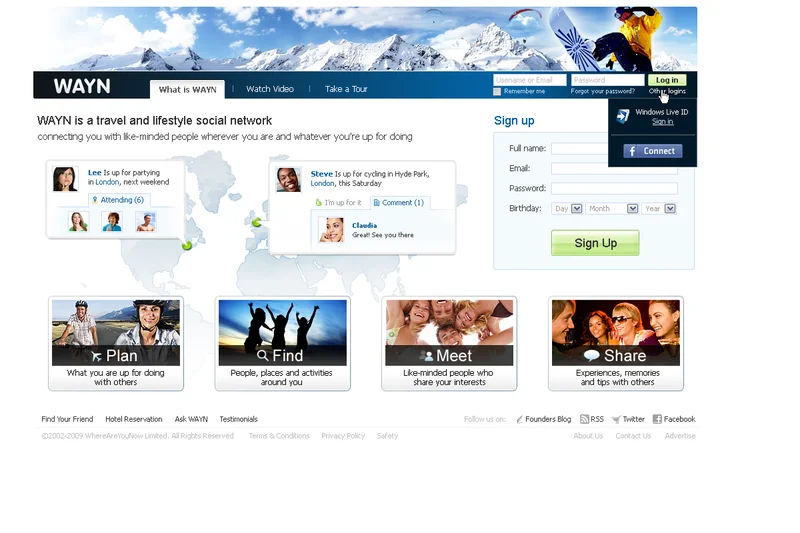Image resolution: width=800 pixels, height=533 pixels.
Task: Switch to the Watch Video tab
Action: [x=270, y=89]
